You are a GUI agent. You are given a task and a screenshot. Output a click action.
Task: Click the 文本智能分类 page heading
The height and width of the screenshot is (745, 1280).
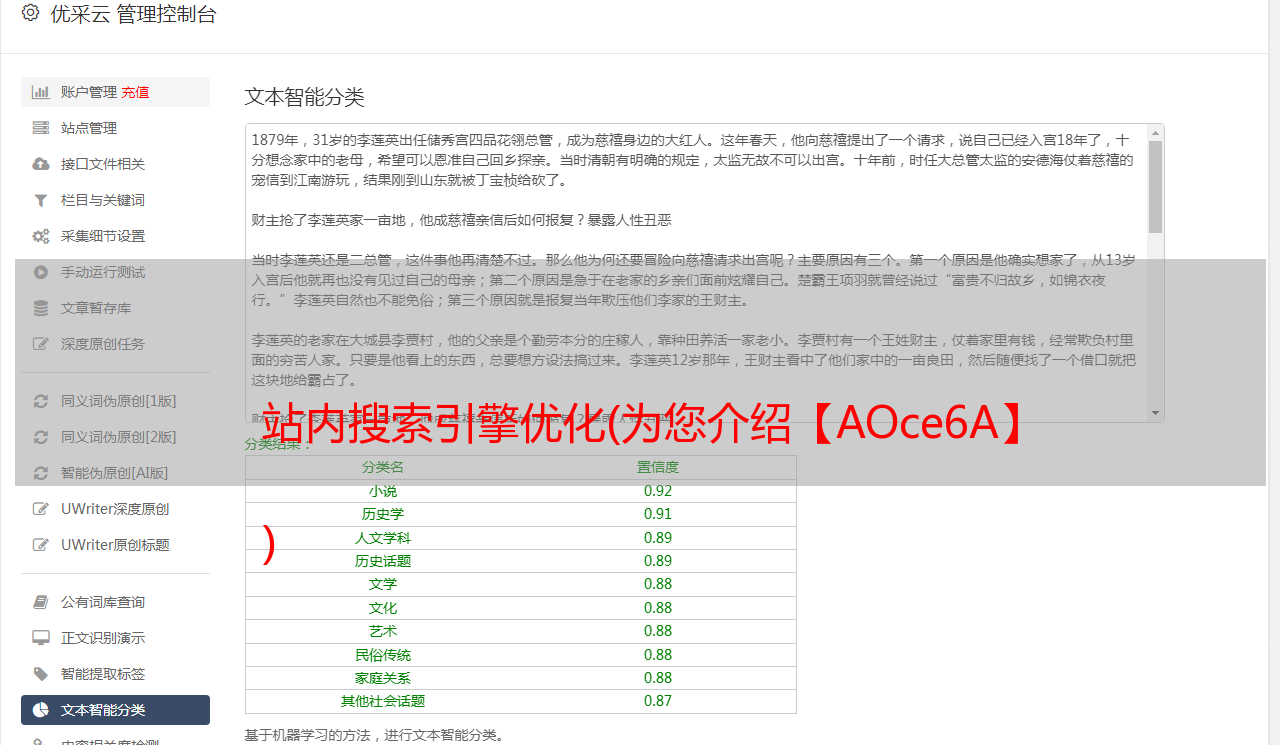click(305, 97)
